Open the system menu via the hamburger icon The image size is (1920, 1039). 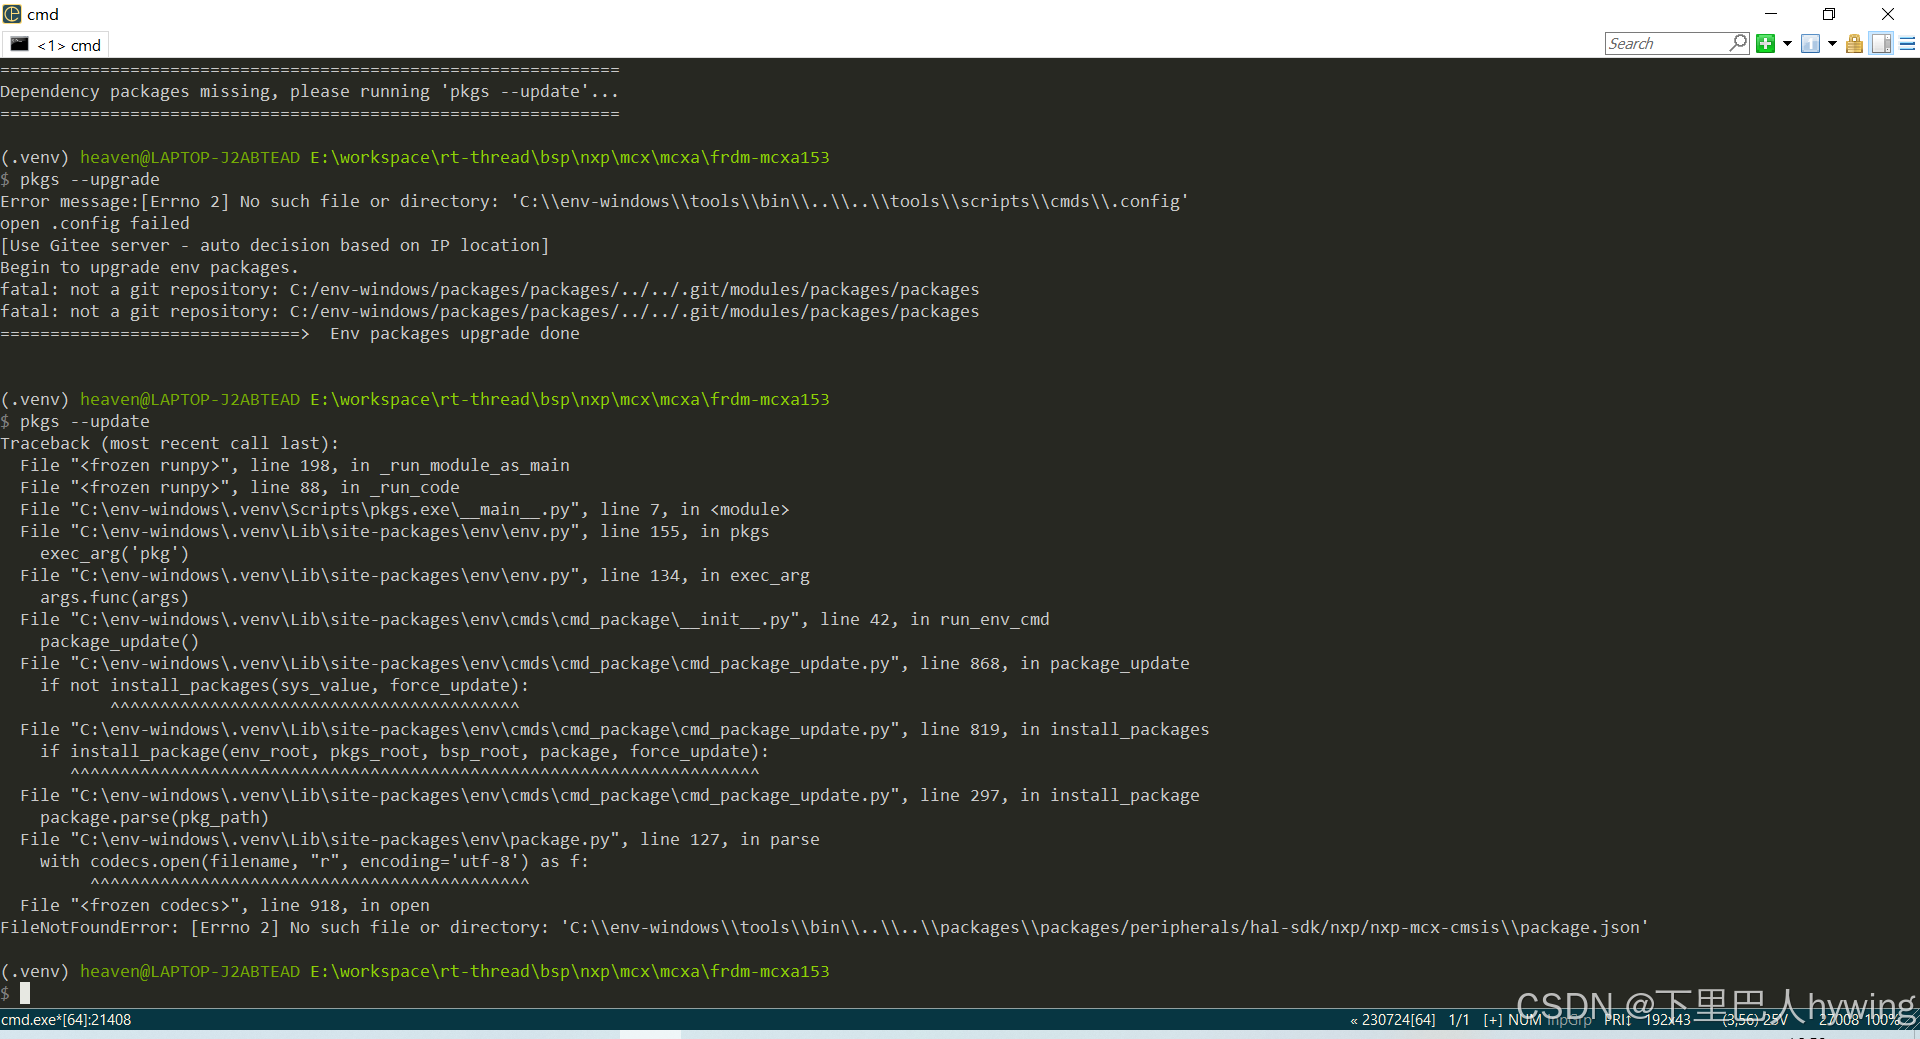1910,43
